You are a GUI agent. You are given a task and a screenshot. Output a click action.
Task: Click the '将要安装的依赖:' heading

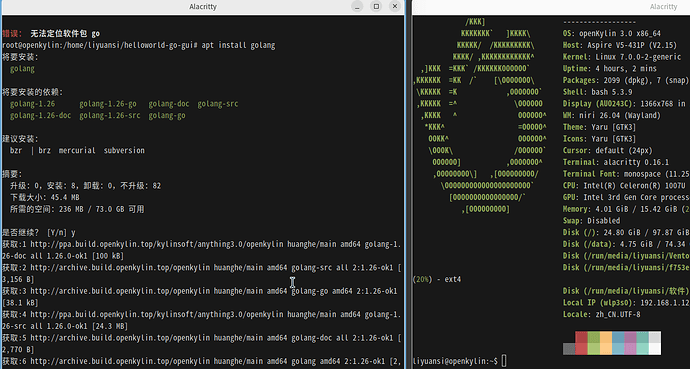pyautogui.click(x=33, y=92)
